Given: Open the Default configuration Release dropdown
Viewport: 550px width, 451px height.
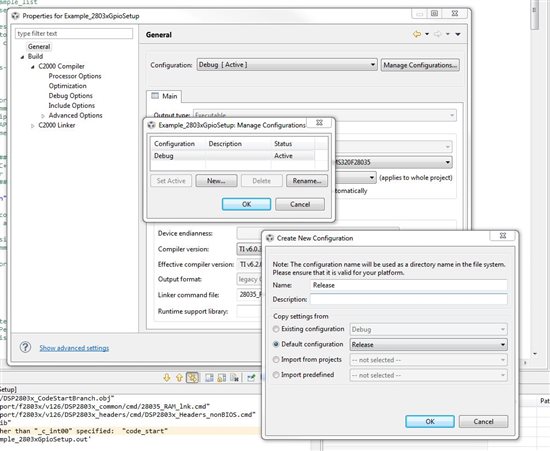Looking at the screenshot, I should 428,344.
